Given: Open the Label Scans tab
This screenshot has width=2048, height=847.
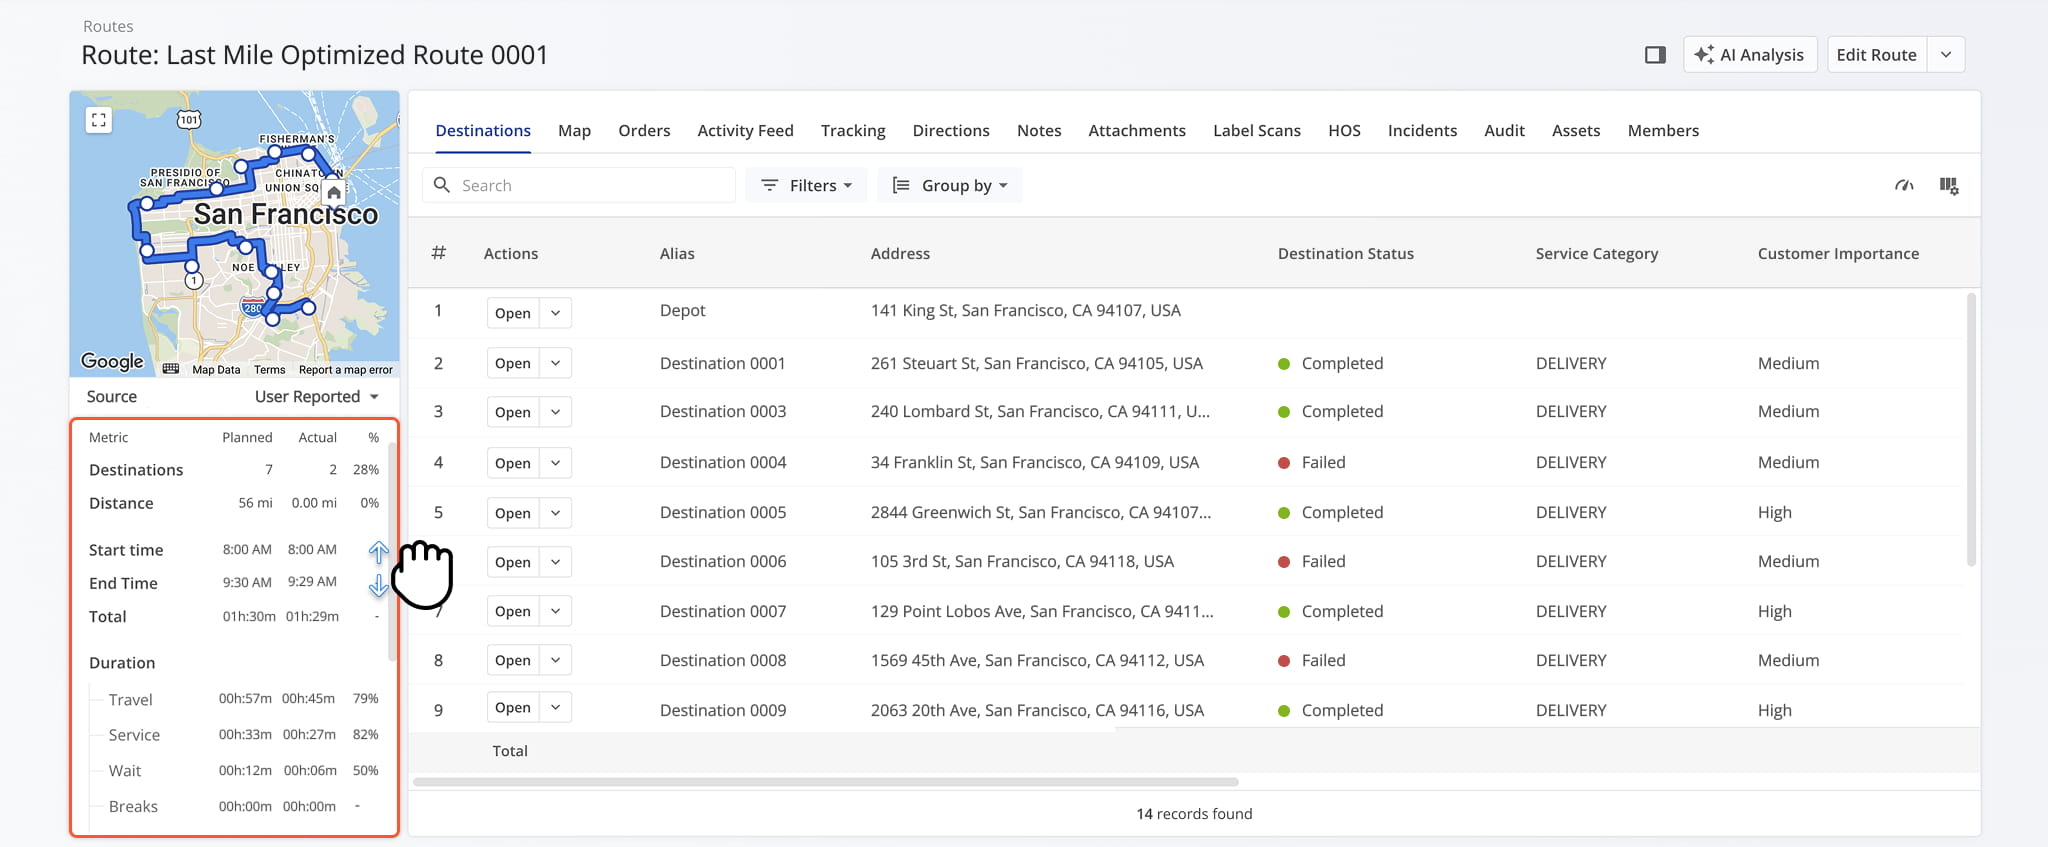Looking at the screenshot, I should point(1257,131).
